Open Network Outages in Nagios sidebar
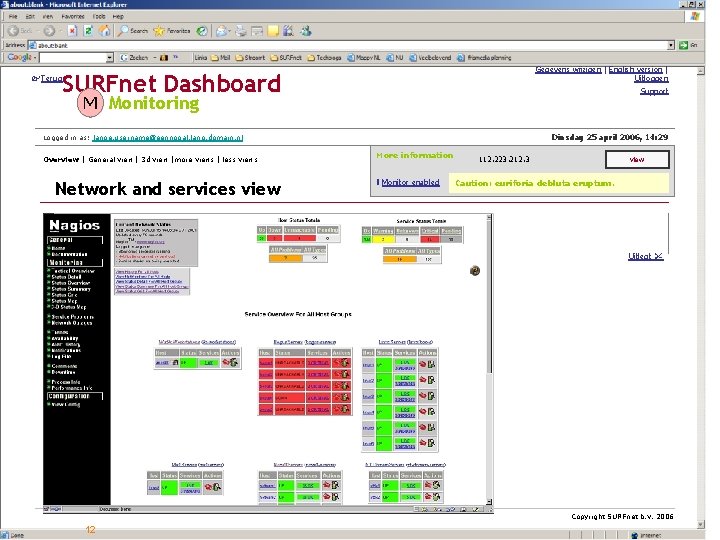 [x=71, y=323]
